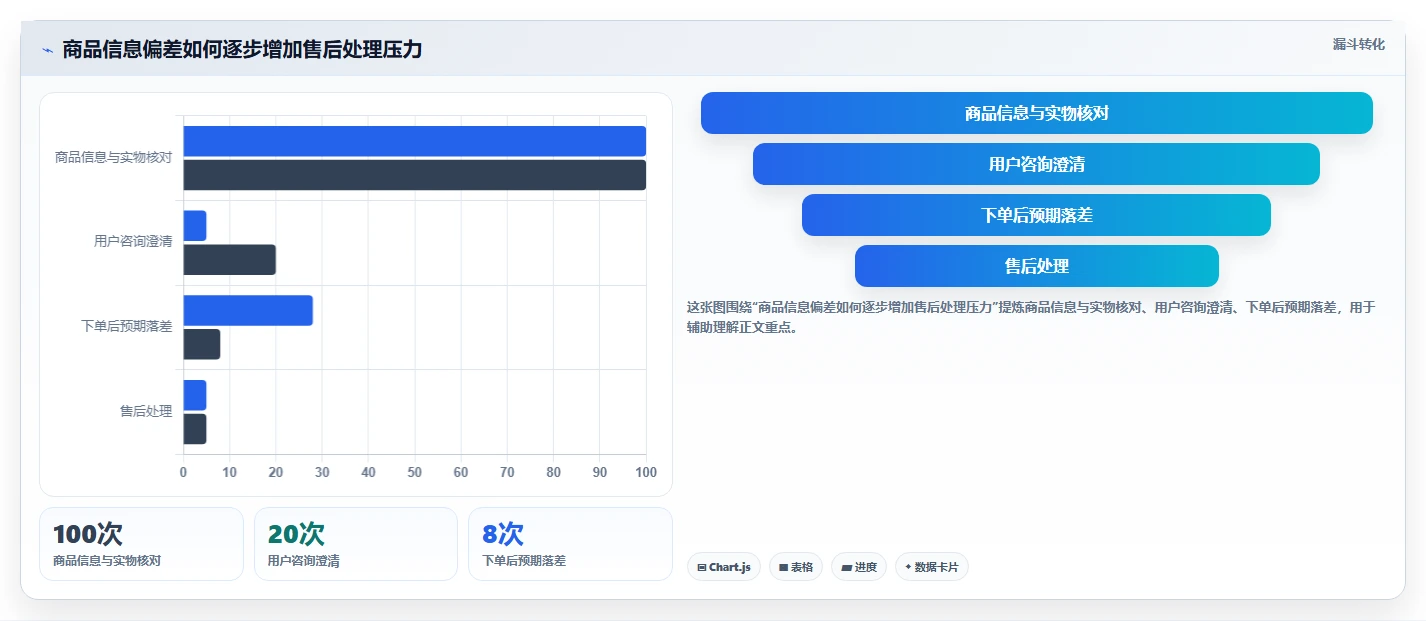The height and width of the screenshot is (621, 1426).
Task: Click the page title 商品信息偏差如何逐步增加售后处理压力
Action: (x=242, y=49)
